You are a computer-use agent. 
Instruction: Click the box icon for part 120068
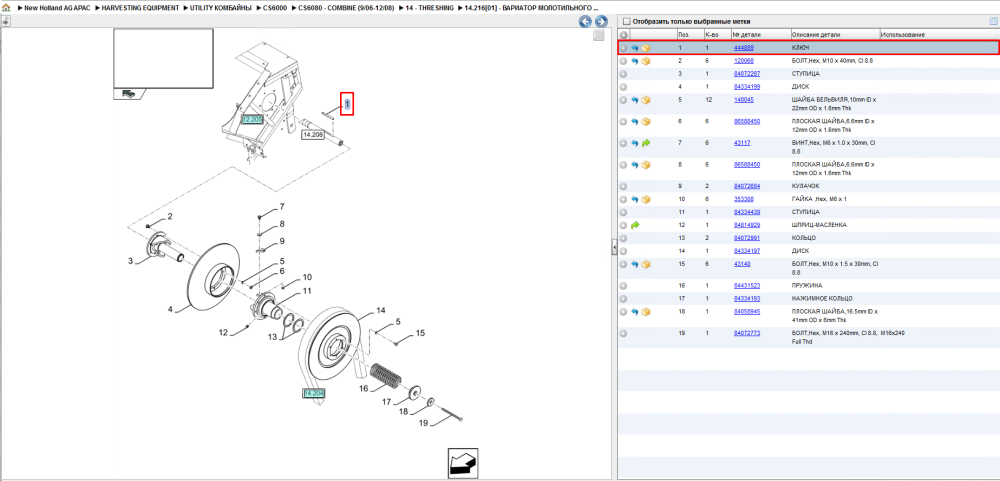[645, 61]
